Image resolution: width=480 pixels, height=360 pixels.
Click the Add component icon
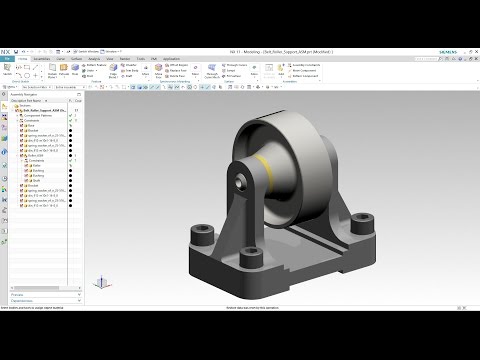coord(281,70)
